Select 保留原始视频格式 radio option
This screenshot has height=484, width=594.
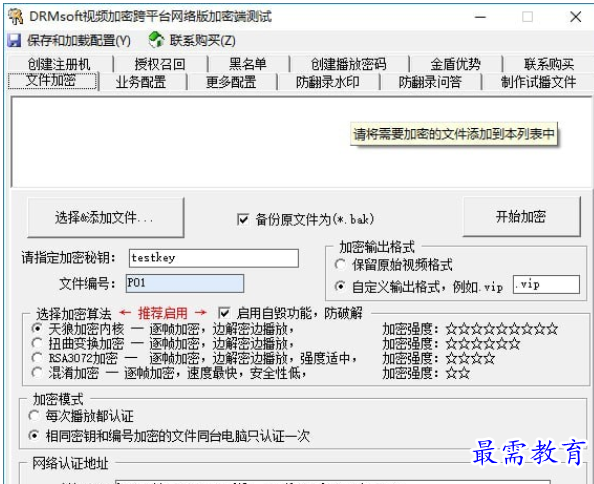coord(340,264)
